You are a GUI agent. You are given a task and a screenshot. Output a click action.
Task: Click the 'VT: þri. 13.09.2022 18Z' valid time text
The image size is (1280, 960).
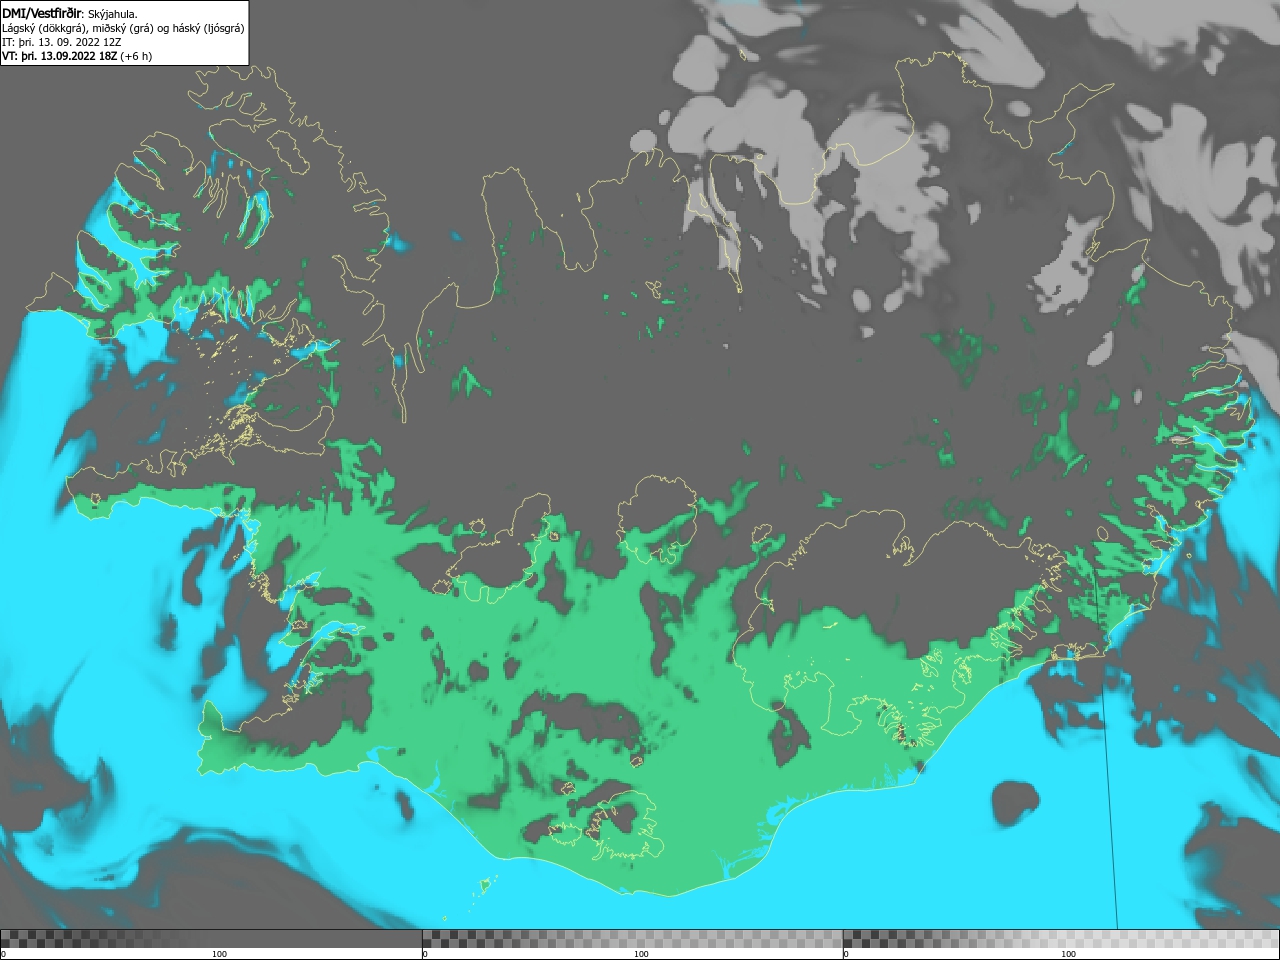(59, 56)
